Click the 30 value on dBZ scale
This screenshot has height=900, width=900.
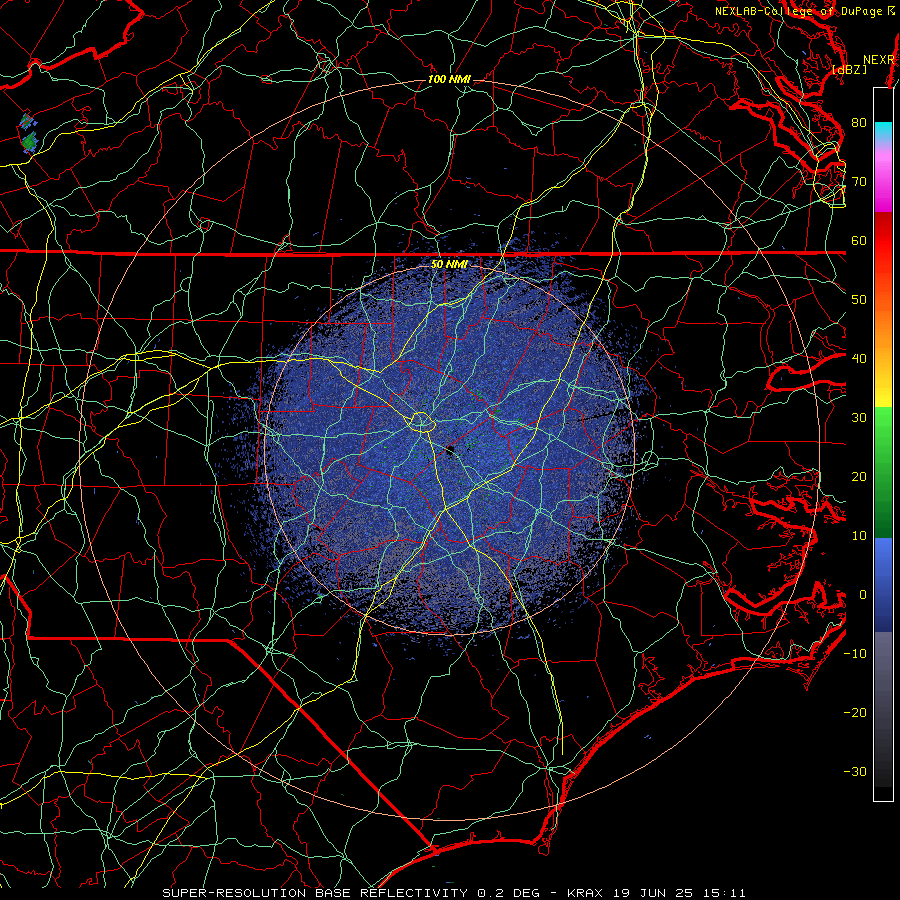coord(859,417)
